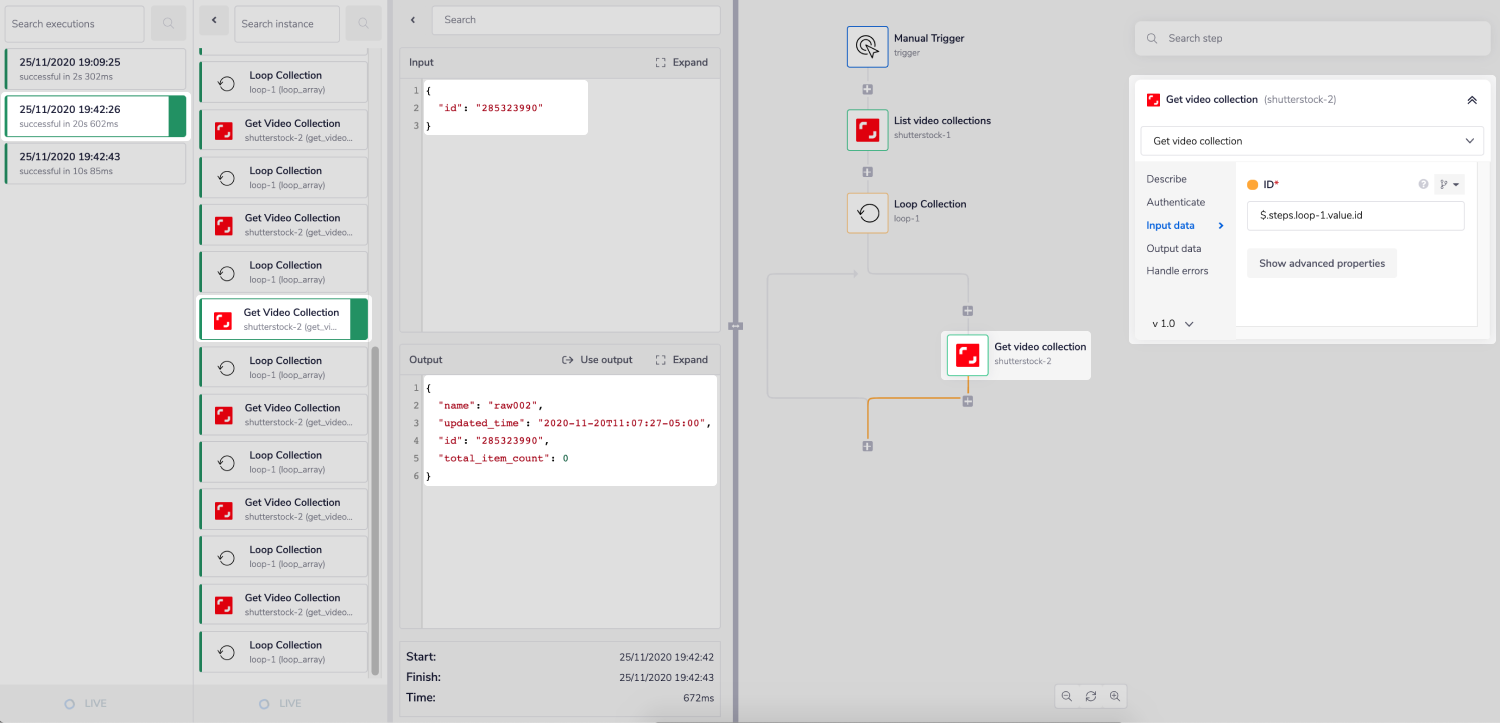Open the help icon beside the ID field
This screenshot has width=1500, height=723.
(1423, 184)
